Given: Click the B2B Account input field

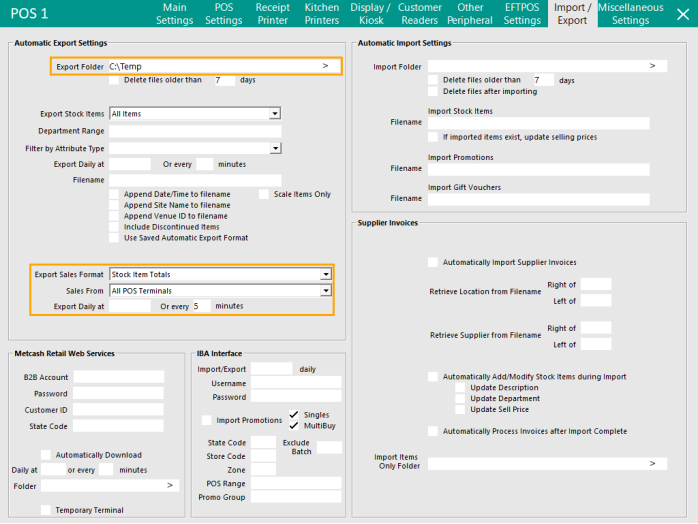Looking at the screenshot, I should 118,377.
